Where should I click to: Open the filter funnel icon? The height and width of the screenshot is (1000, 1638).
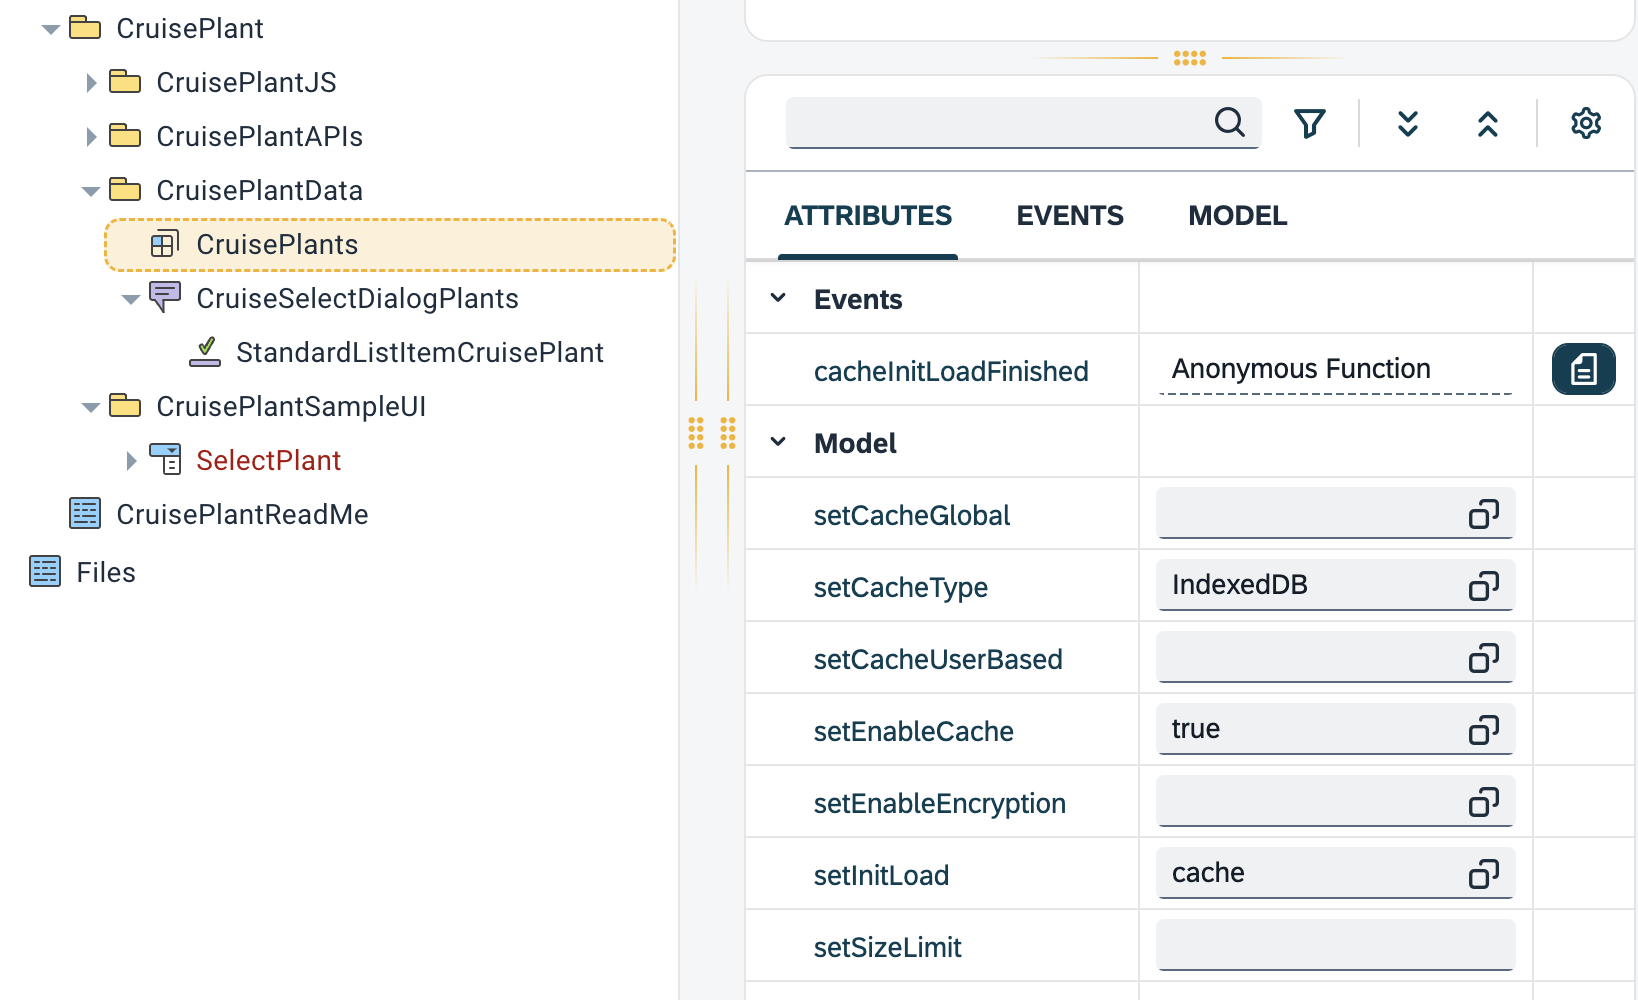1310,123
